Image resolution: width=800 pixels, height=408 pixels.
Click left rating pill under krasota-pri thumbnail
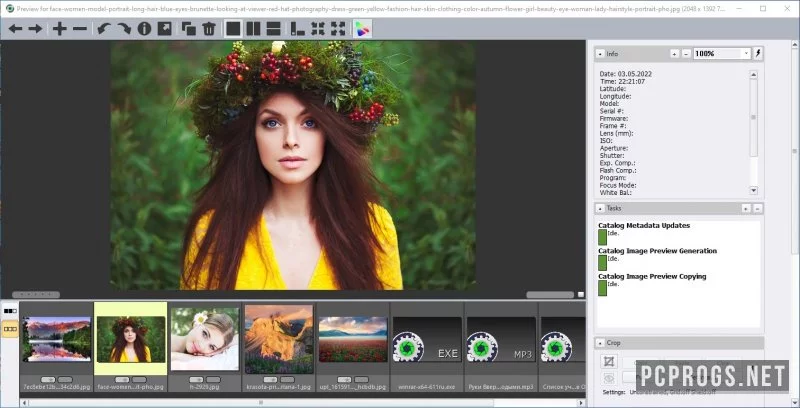(x=270, y=379)
